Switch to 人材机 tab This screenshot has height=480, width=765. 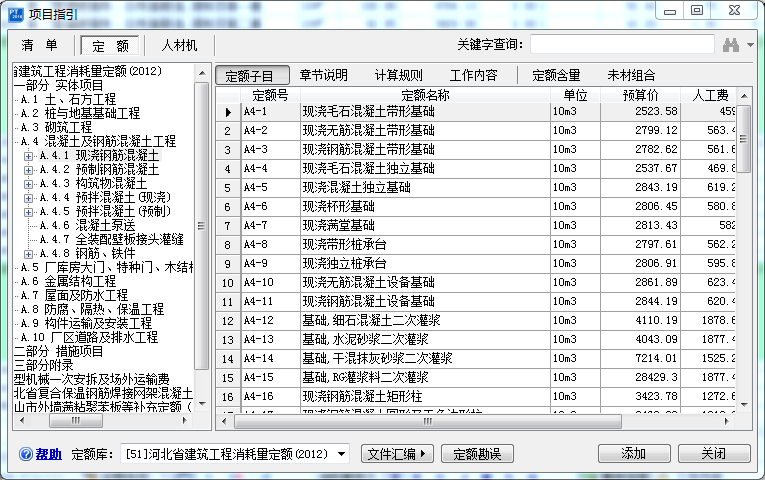click(179, 45)
